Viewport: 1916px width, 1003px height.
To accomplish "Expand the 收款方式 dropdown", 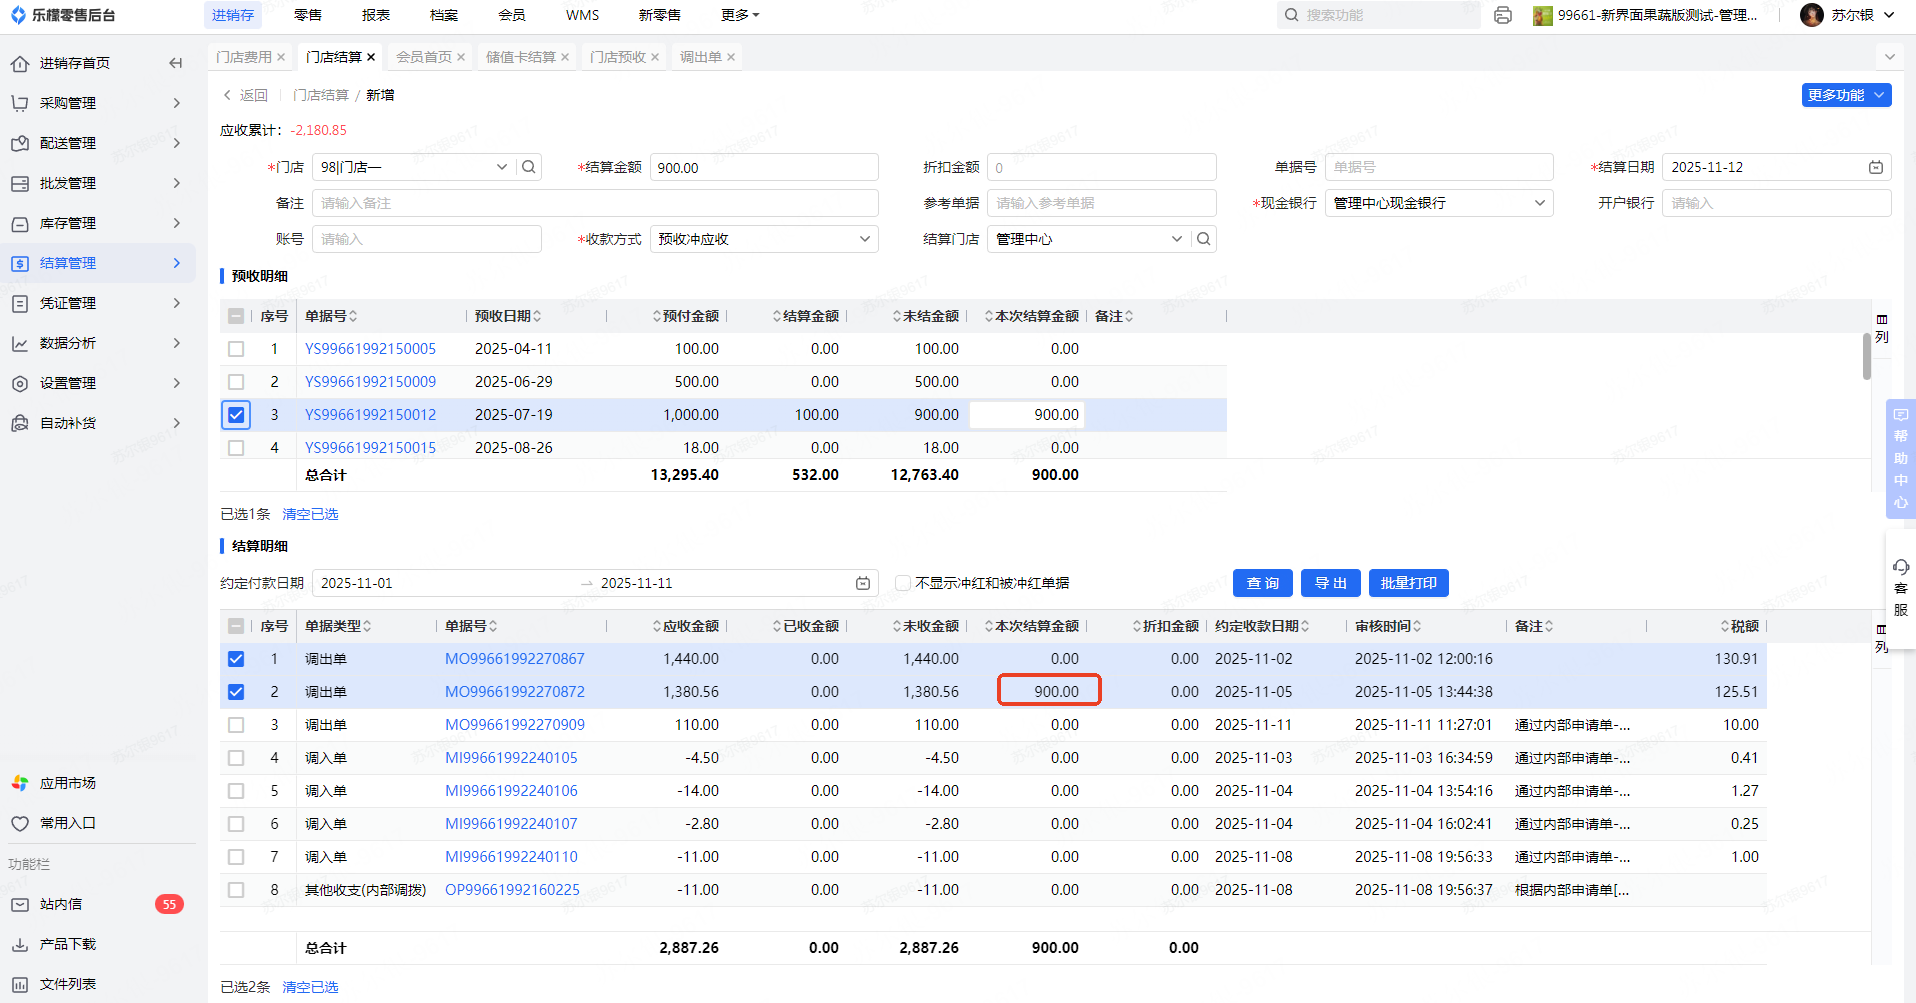I will pyautogui.click(x=764, y=239).
